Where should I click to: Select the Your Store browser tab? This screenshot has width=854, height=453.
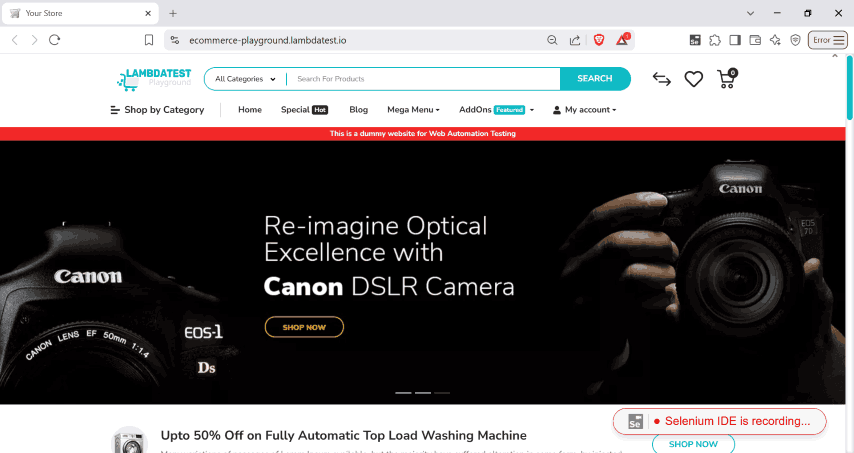[x=80, y=13]
